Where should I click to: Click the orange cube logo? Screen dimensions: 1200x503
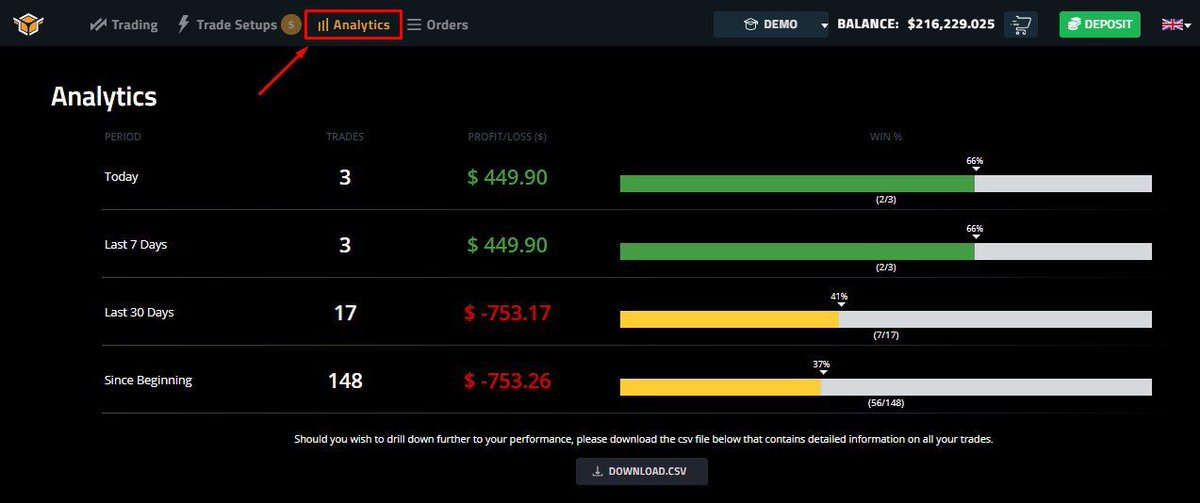click(x=28, y=24)
